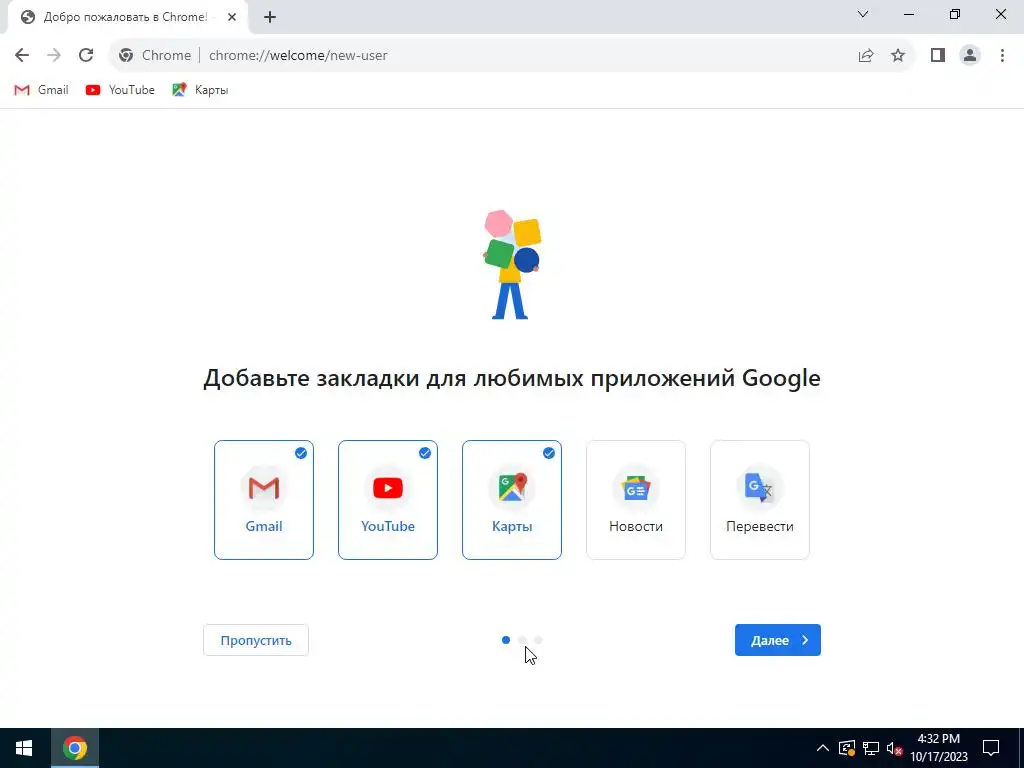Close the Welcome to Chrome tab

(232, 18)
